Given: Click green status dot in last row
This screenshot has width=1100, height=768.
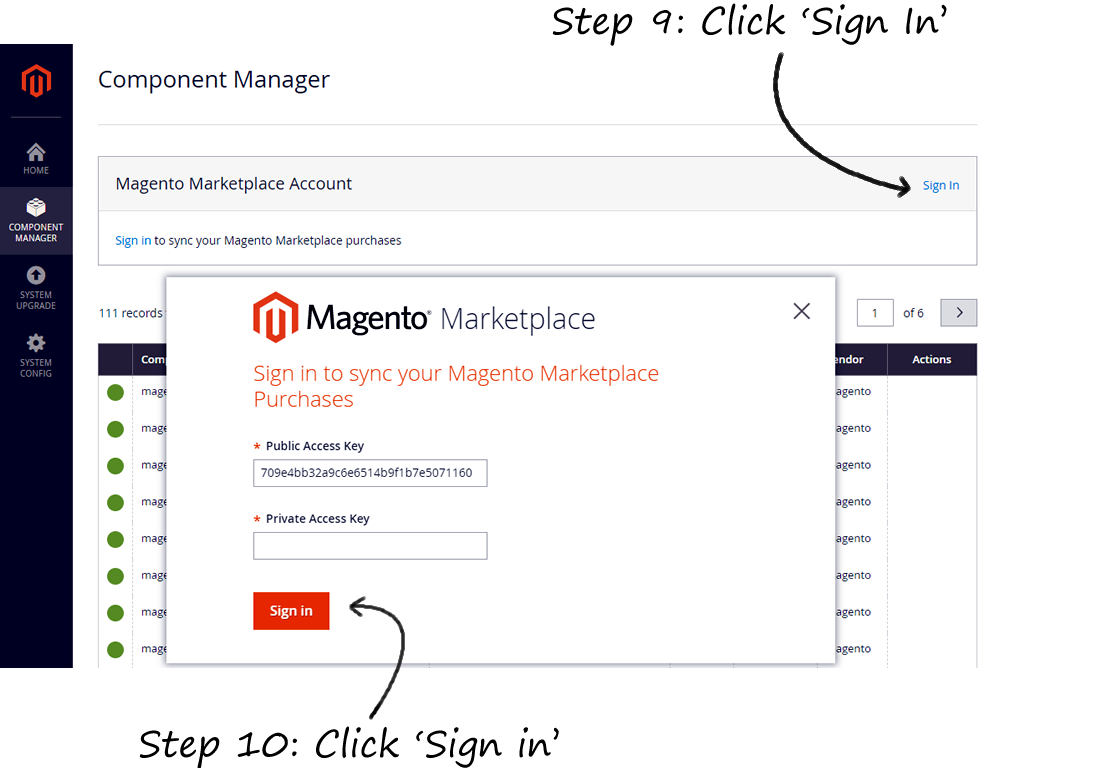Looking at the screenshot, I should tap(115, 649).
